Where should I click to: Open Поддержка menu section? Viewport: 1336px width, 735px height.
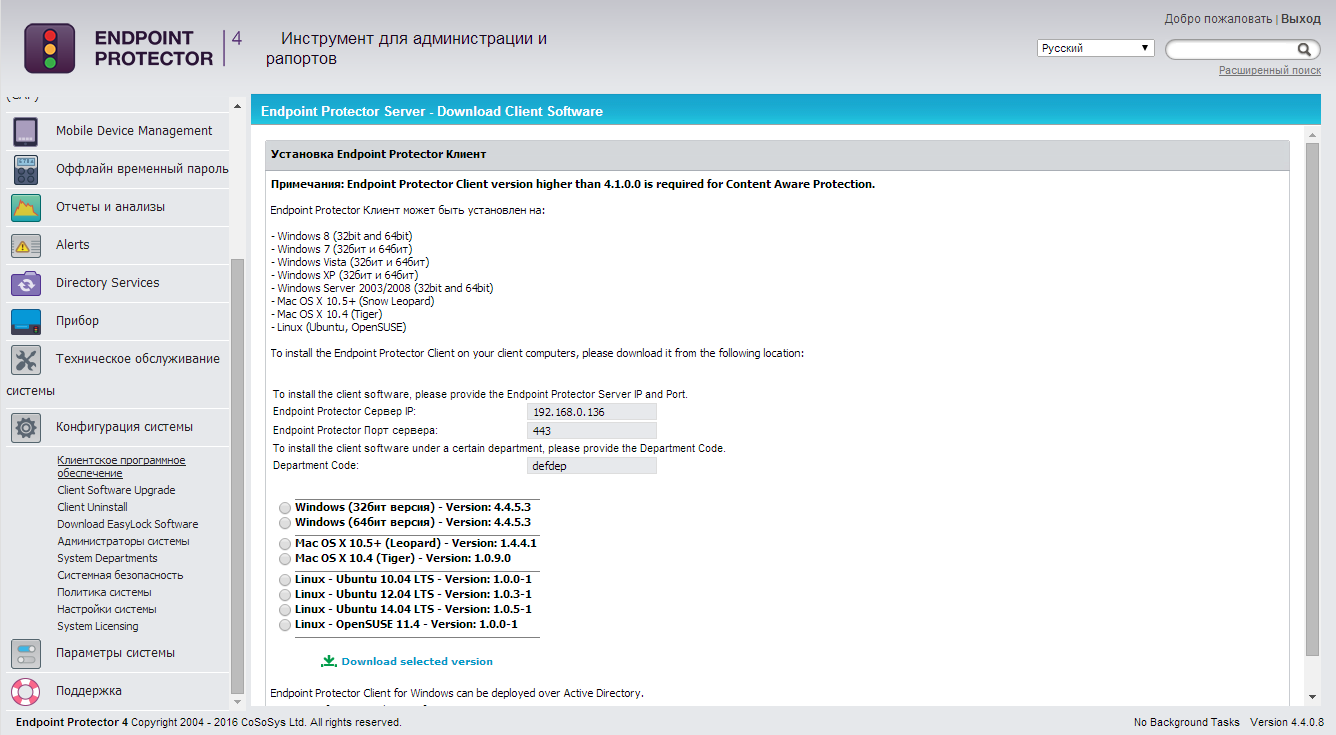(89, 691)
